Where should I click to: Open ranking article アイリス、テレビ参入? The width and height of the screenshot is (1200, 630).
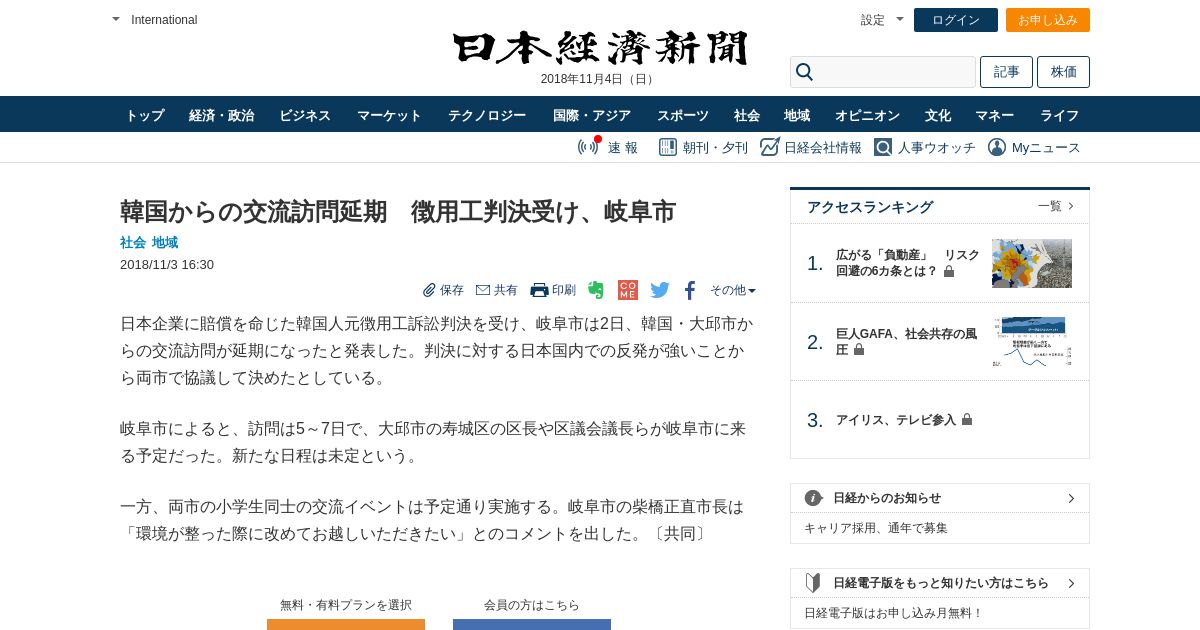point(896,420)
